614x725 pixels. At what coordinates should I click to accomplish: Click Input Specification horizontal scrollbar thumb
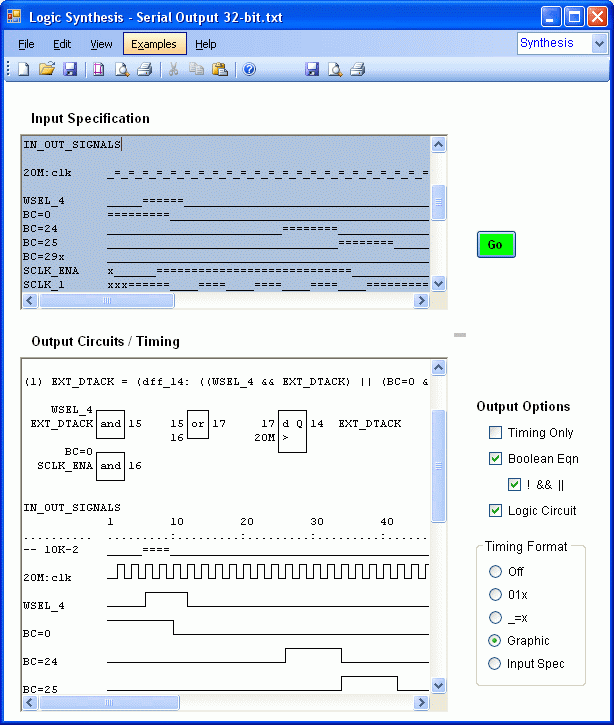click(107, 301)
